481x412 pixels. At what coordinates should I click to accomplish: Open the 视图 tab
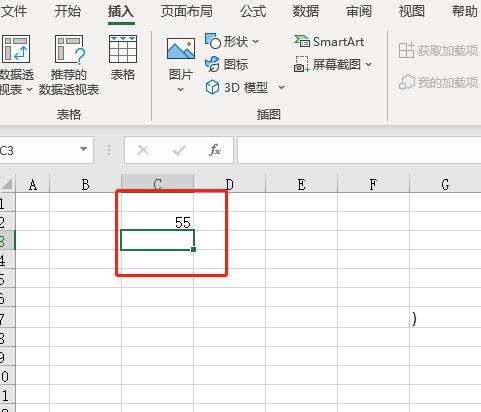pyautogui.click(x=412, y=12)
